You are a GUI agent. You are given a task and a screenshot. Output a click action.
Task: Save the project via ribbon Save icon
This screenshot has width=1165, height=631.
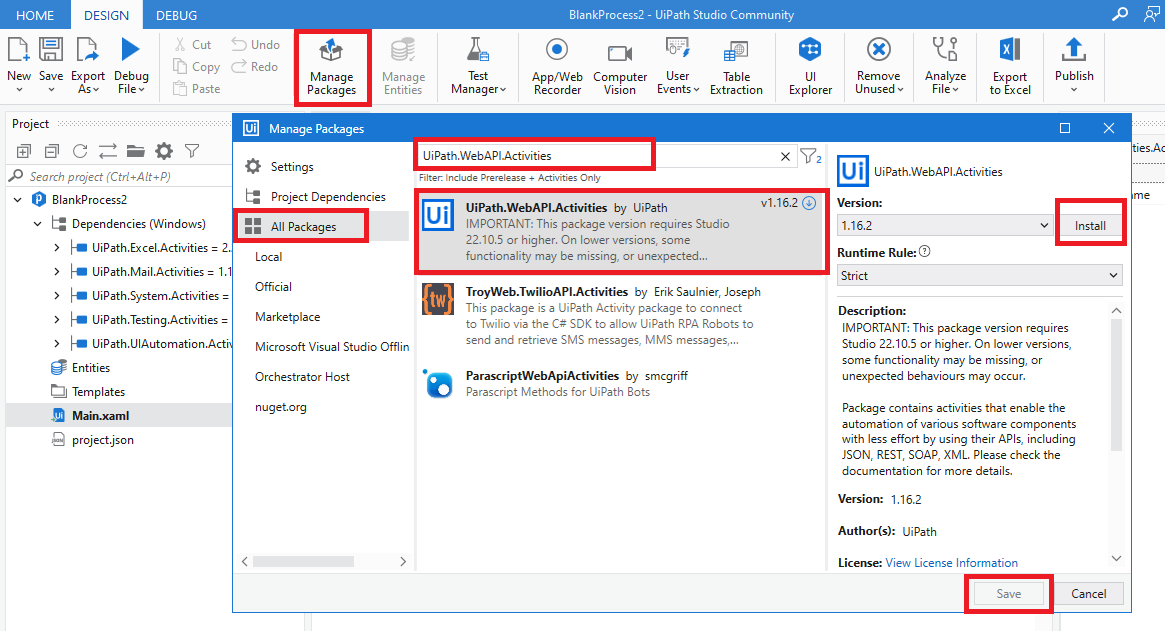point(51,51)
